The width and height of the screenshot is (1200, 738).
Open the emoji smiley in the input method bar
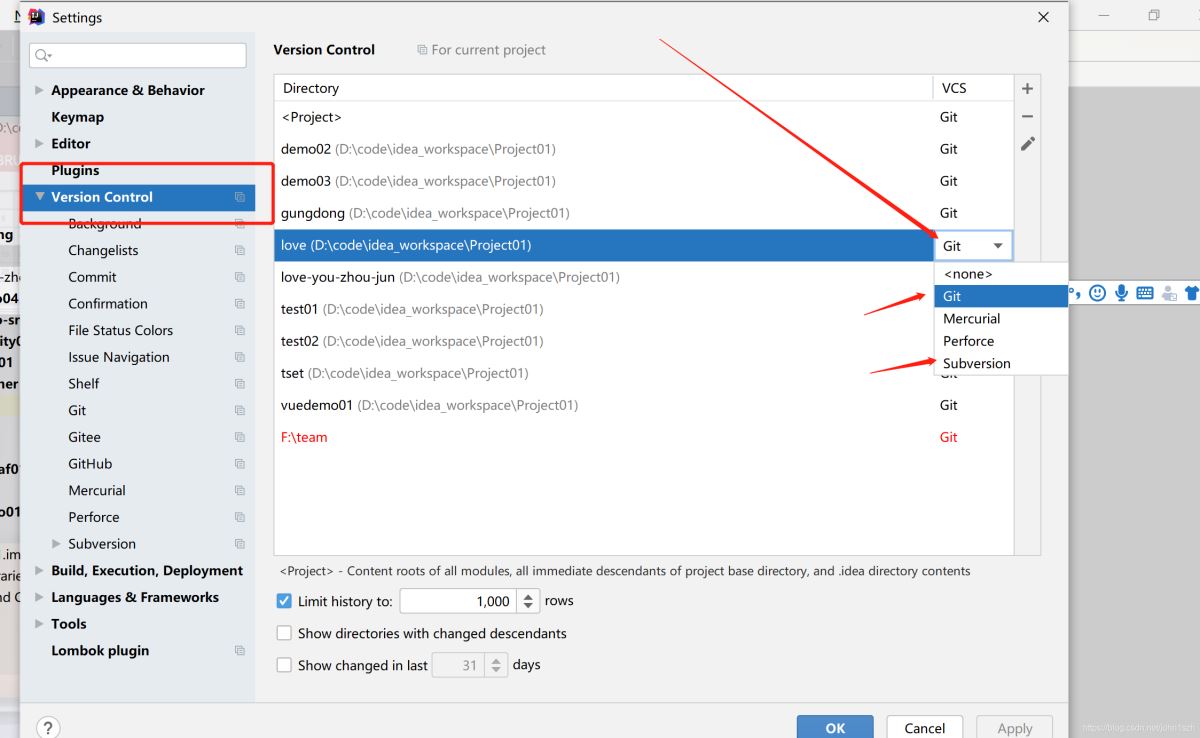click(x=1098, y=293)
